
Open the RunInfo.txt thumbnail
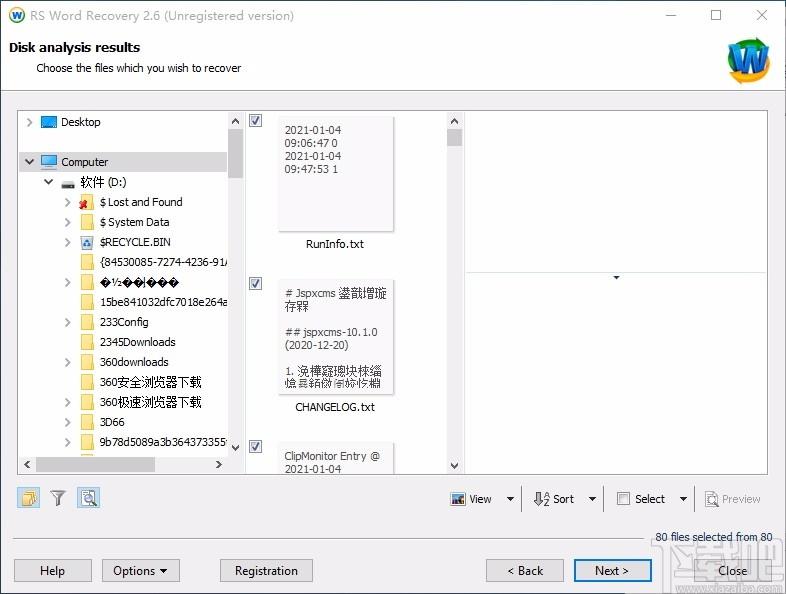click(x=336, y=173)
